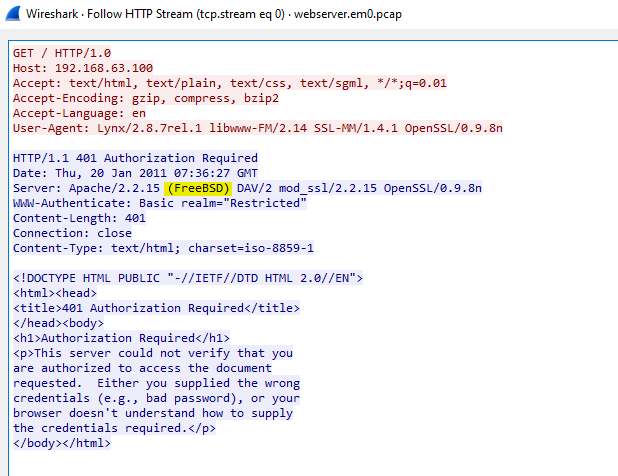Image resolution: width=618 pixels, height=476 pixels.
Task: Click the 'Accept-Language: en' line
Action: point(79,113)
